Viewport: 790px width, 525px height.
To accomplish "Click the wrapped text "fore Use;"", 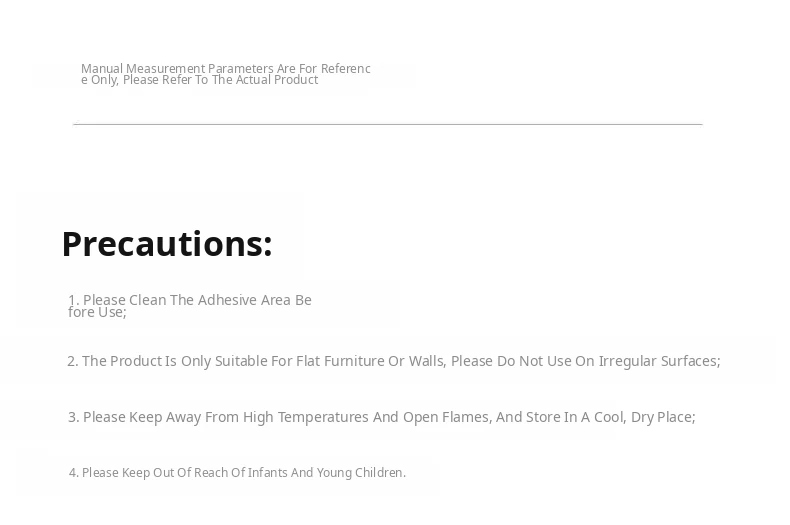I will coord(97,312).
